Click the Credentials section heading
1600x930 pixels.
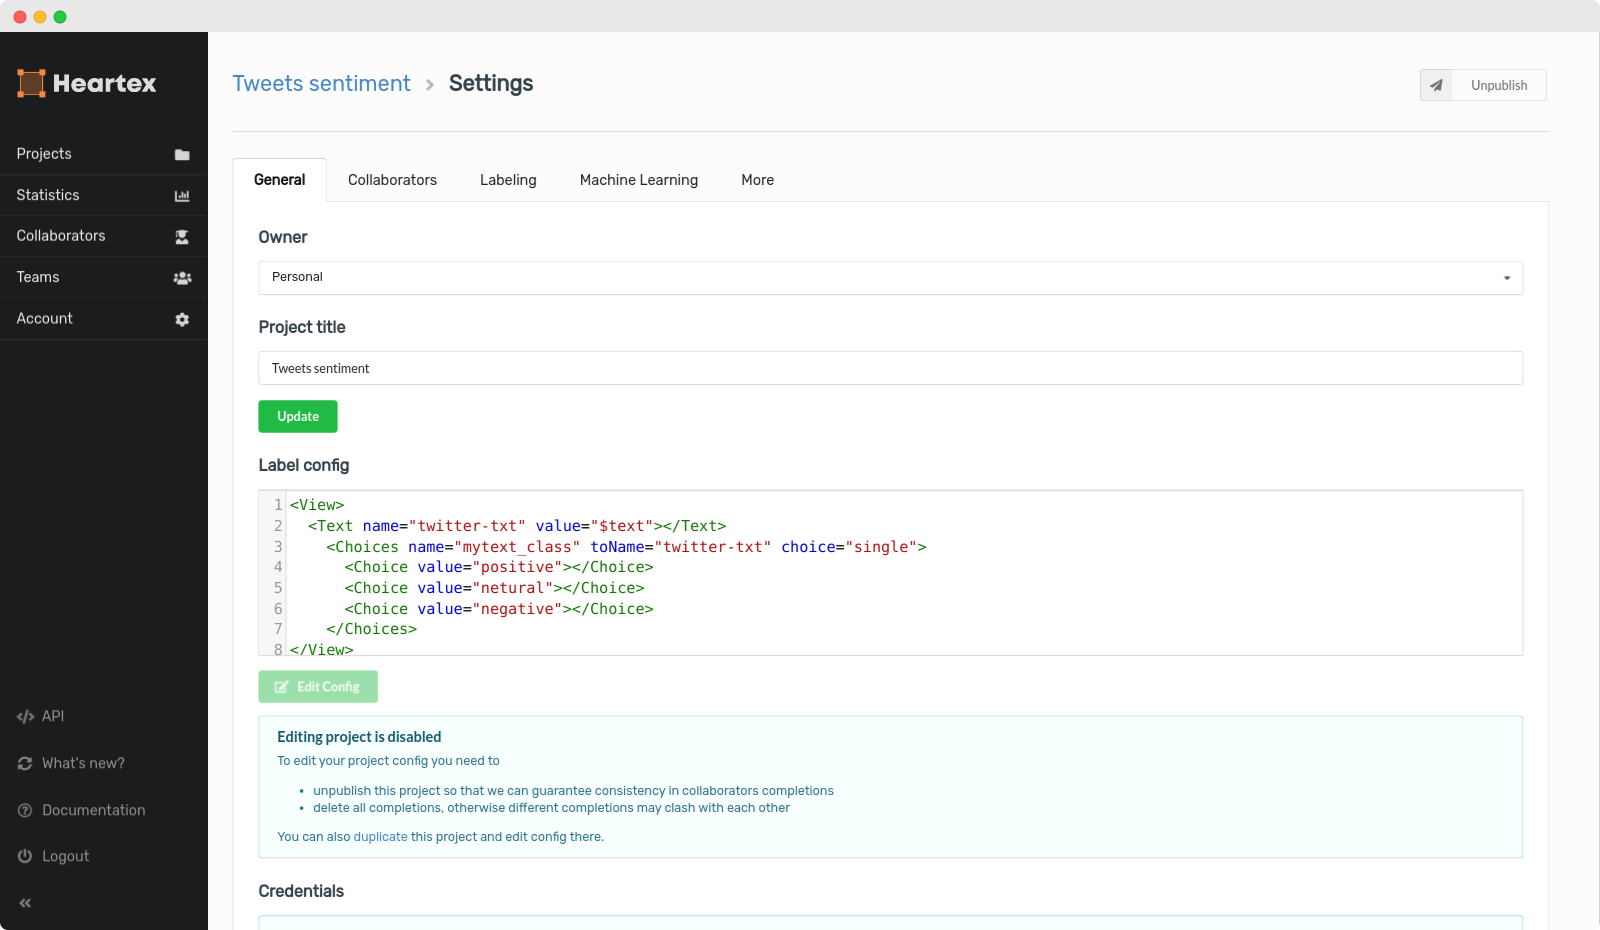click(x=301, y=891)
